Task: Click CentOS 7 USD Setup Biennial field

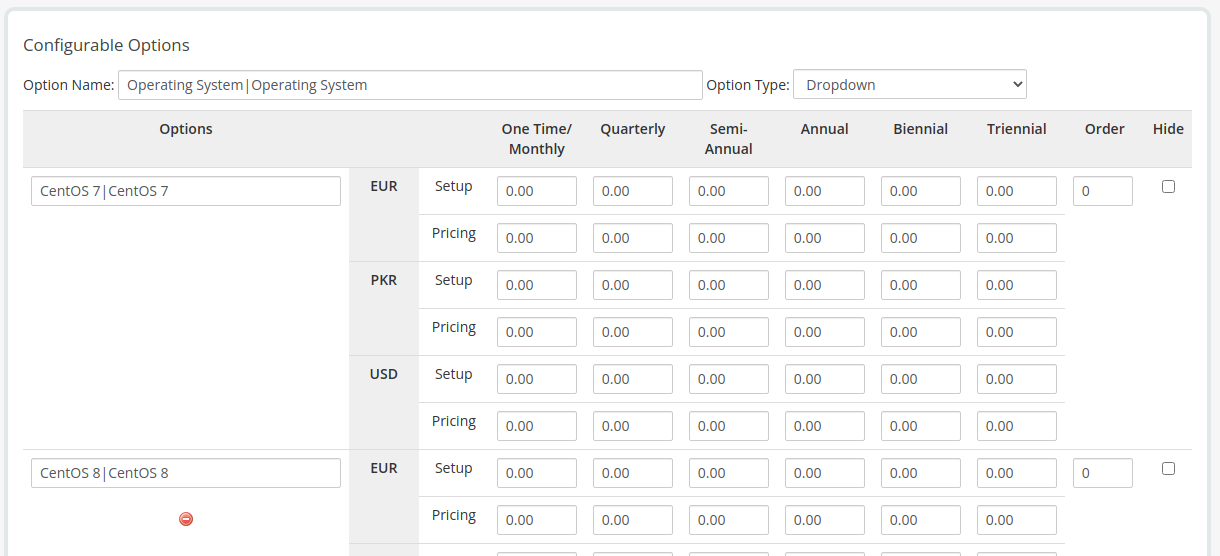Action: tap(921, 379)
